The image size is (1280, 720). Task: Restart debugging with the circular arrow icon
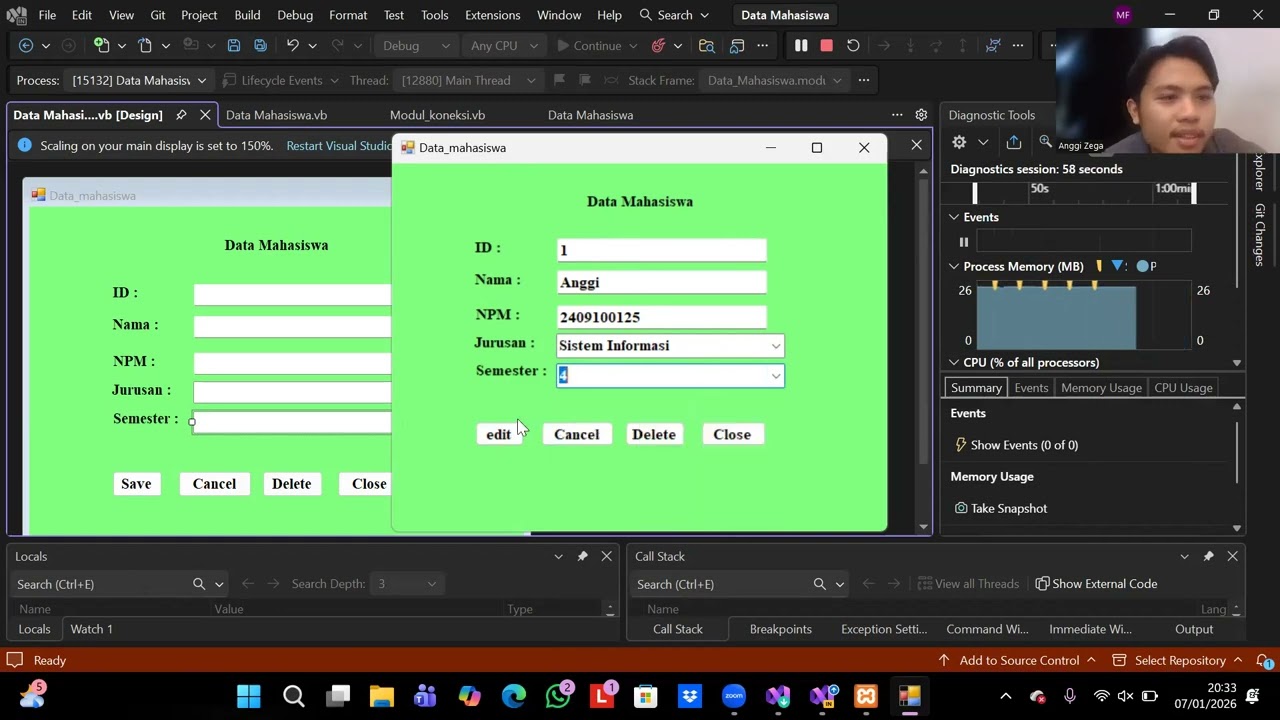[853, 45]
